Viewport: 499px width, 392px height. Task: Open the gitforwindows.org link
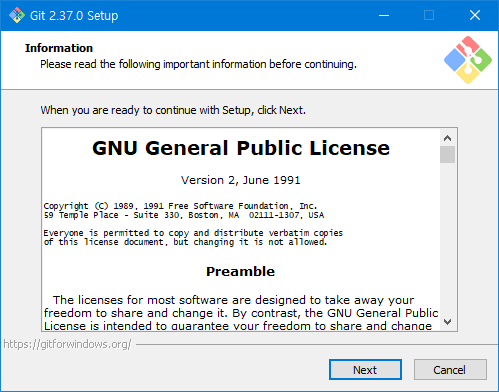point(67,344)
